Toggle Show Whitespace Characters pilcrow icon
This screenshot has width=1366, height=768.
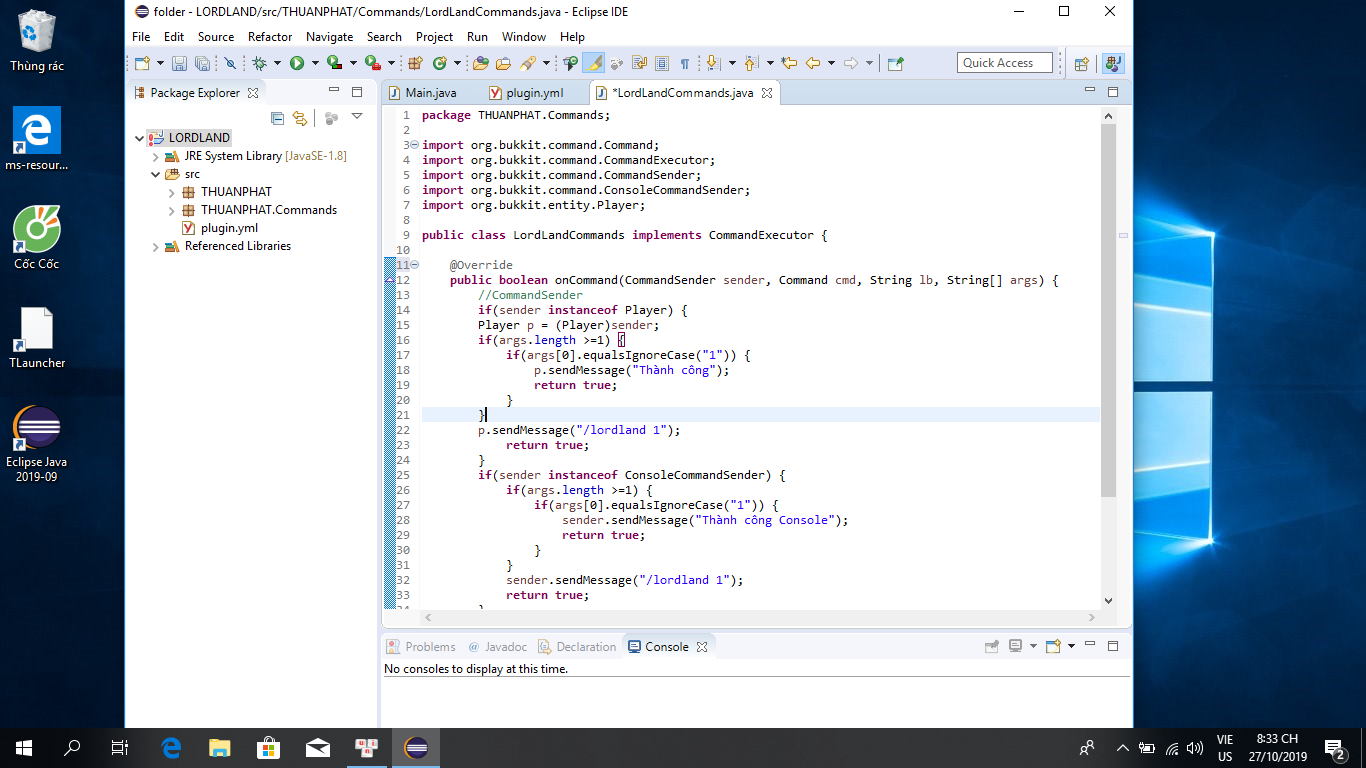point(685,63)
